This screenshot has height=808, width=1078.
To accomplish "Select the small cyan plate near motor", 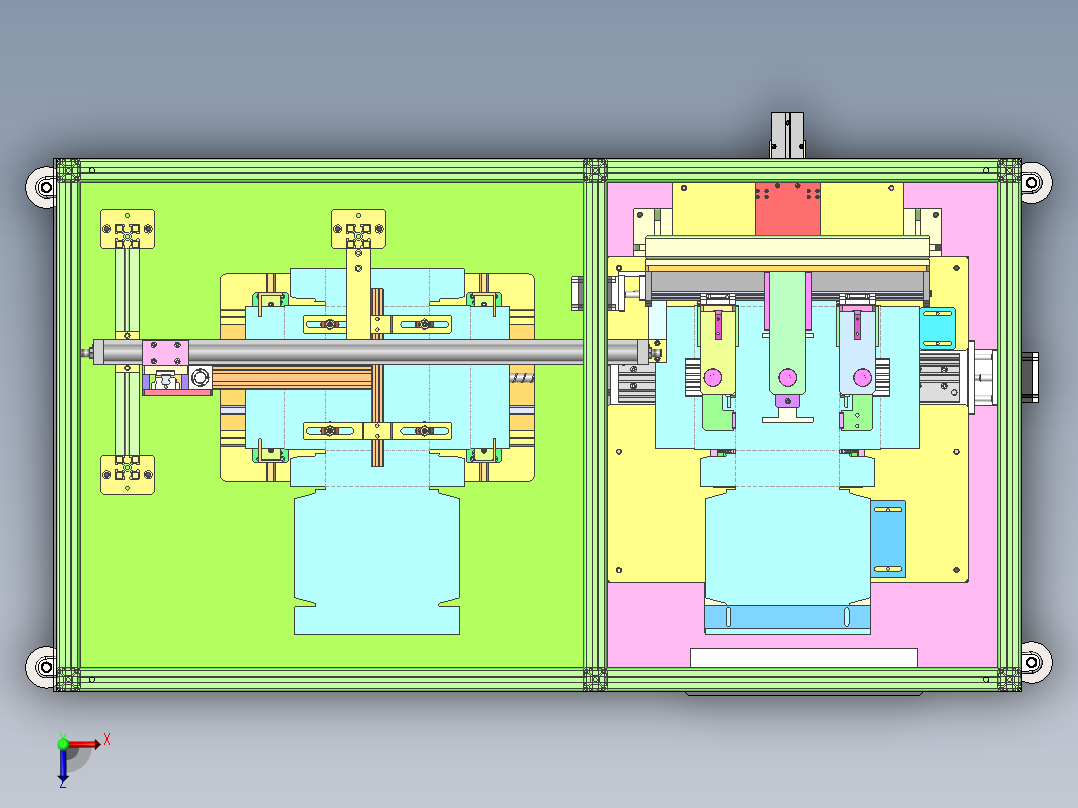I will (937, 328).
